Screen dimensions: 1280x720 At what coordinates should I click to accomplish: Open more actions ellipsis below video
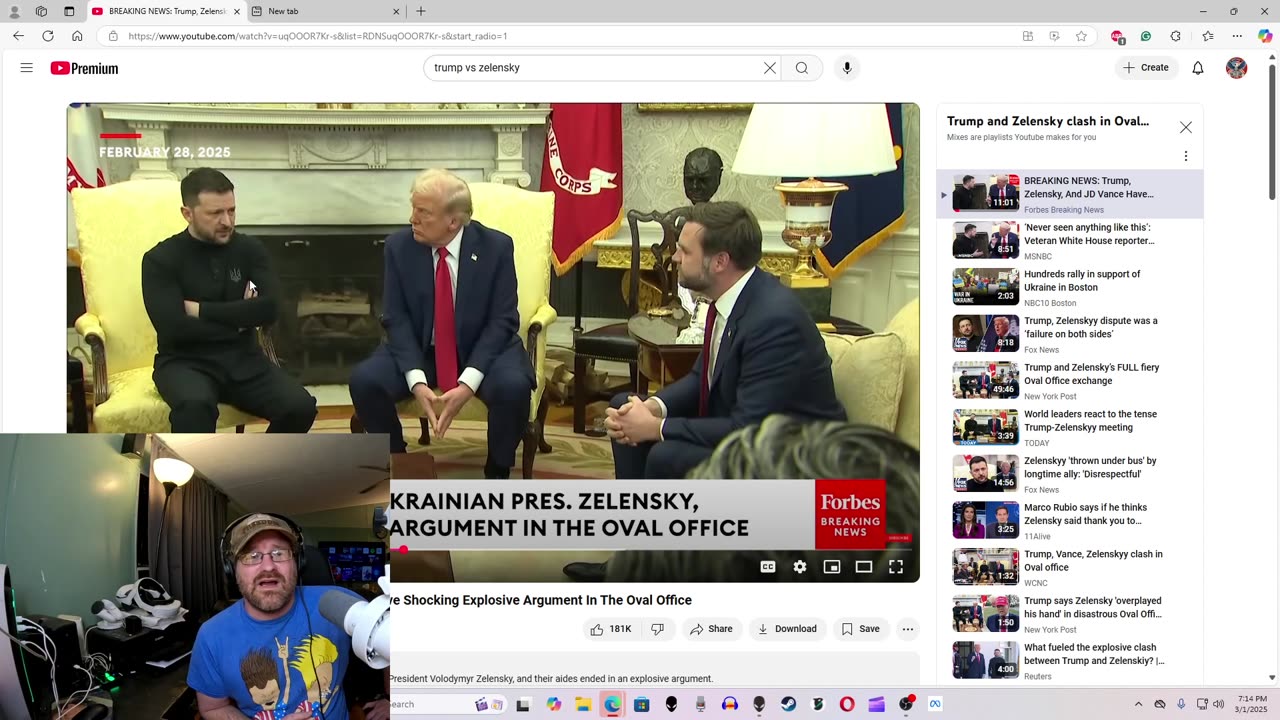pyautogui.click(x=908, y=629)
